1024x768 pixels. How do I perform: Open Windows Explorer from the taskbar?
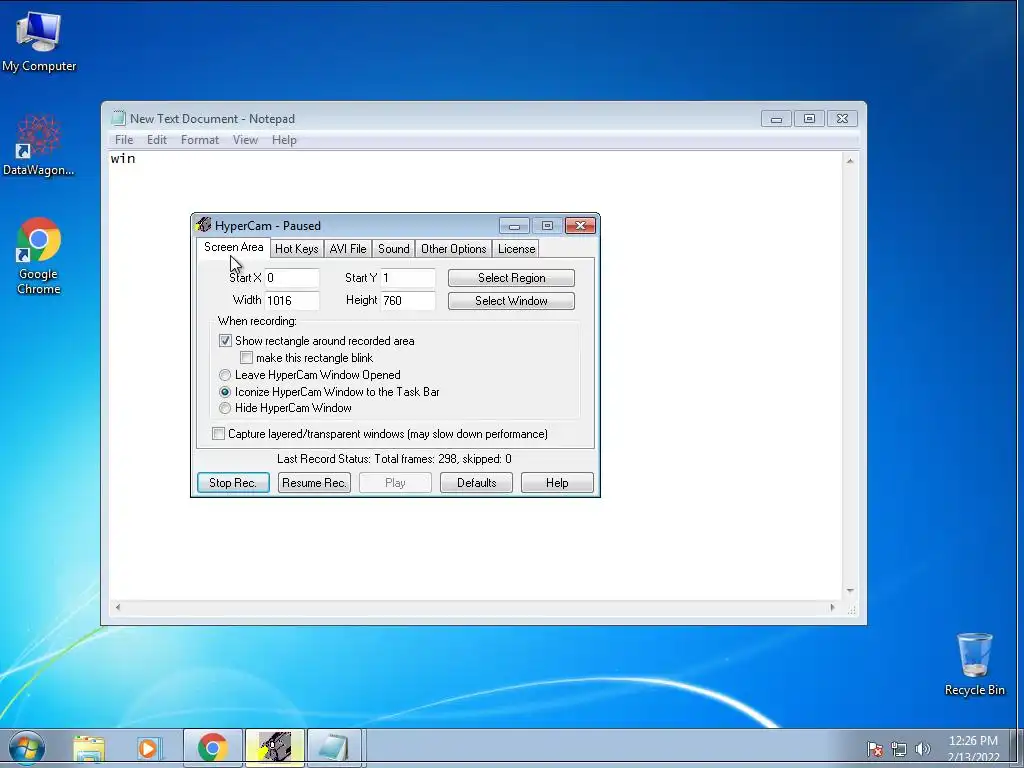click(x=89, y=748)
